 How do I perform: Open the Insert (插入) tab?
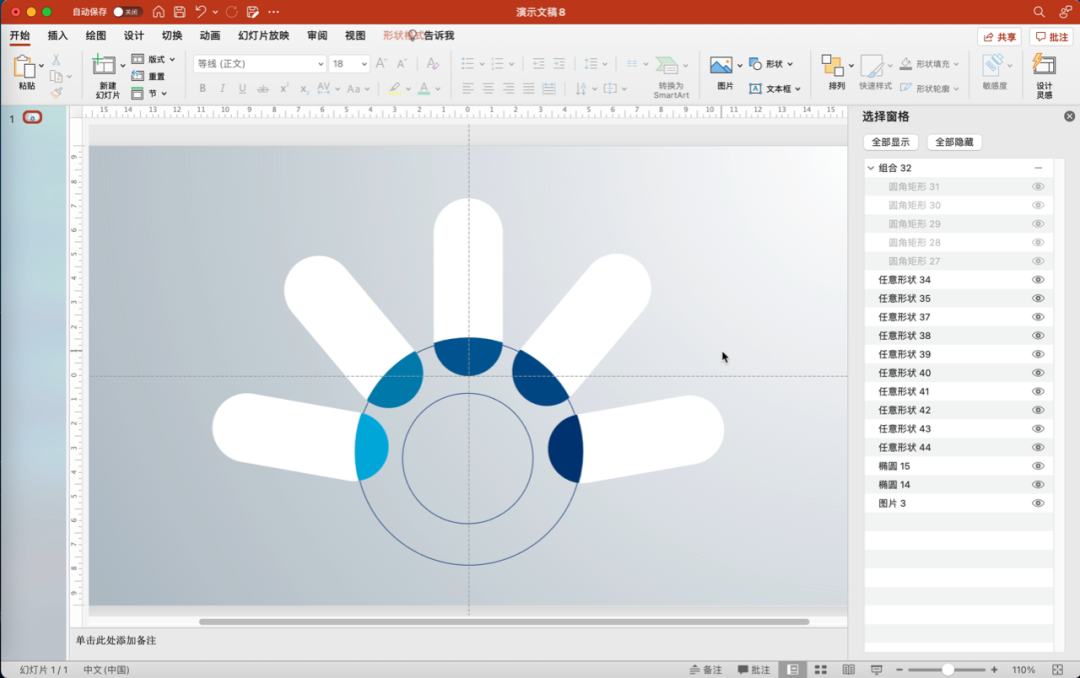[x=58, y=36]
